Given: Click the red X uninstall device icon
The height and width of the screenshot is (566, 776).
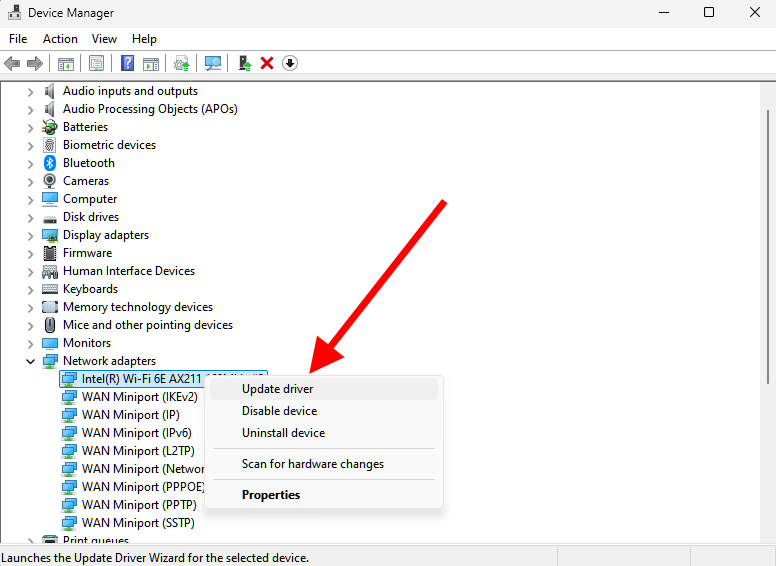Looking at the screenshot, I should pyautogui.click(x=267, y=63).
